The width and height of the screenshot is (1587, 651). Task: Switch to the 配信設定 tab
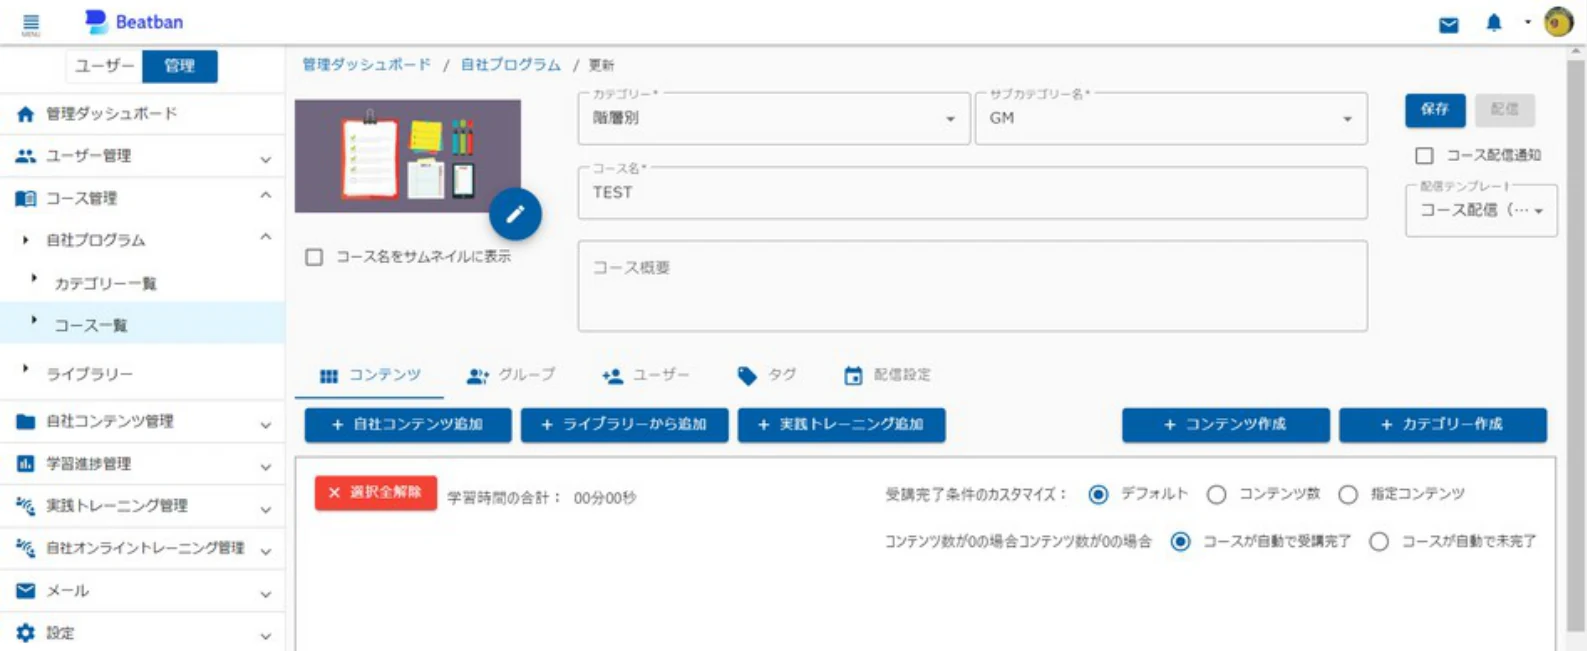coord(888,376)
